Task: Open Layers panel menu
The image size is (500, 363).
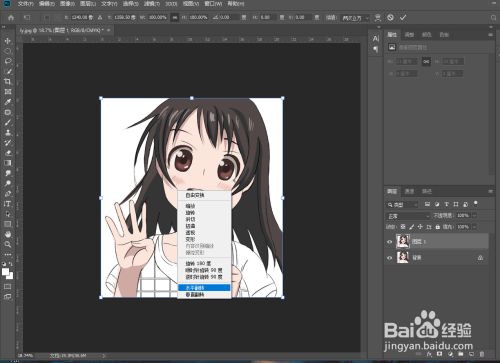Action: coord(490,191)
